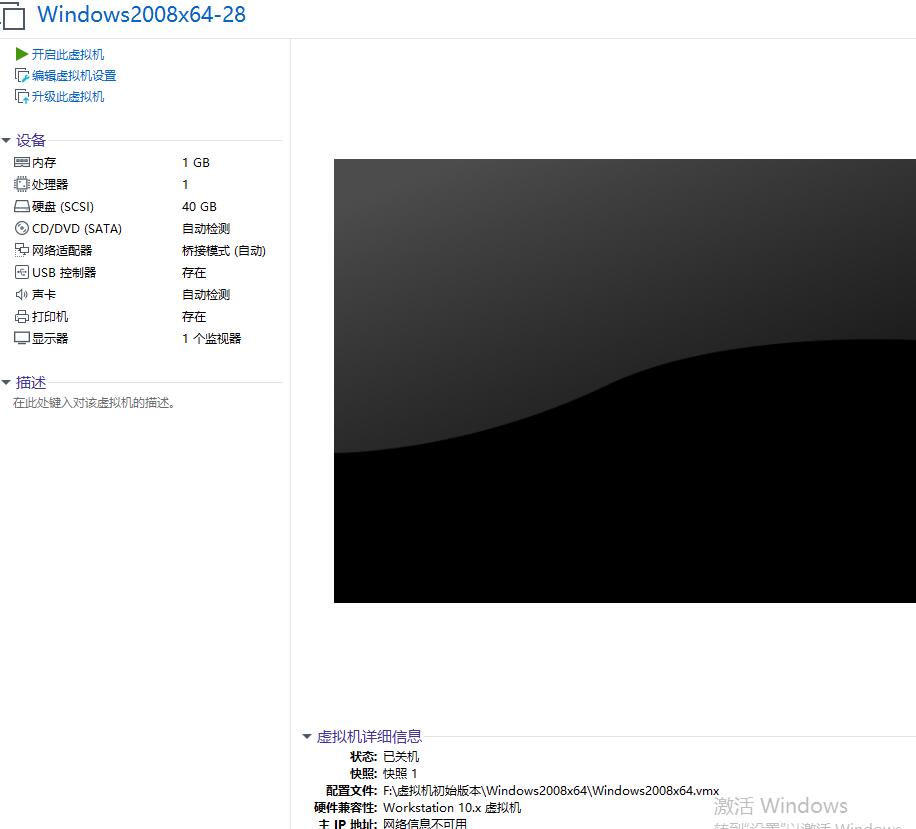Viewport: 916px width, 829px height.
Task: Select the 显示器 row label
Action: pyautogui.click(x=50, y=338)
